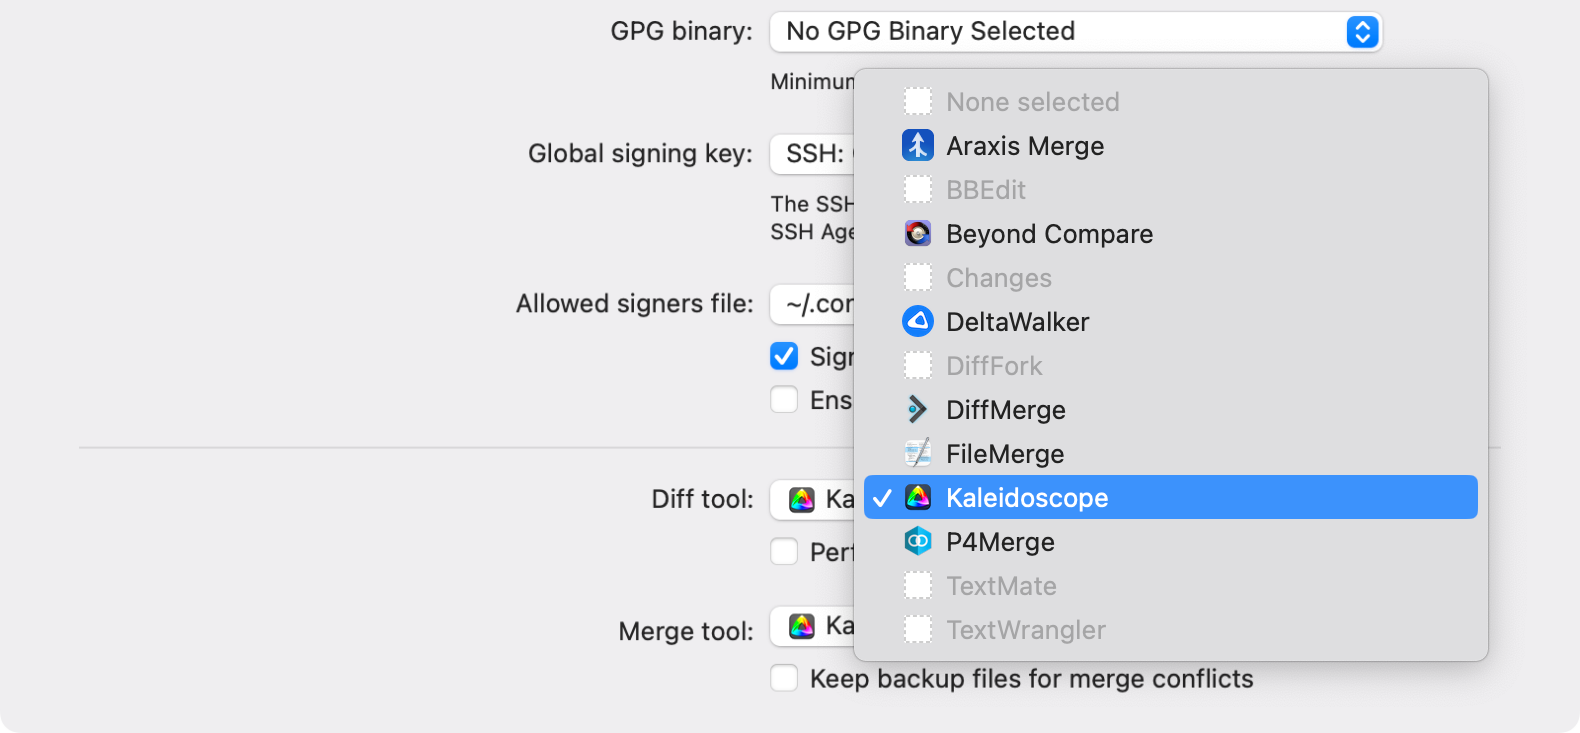Select the DeltaWalker icon

(x=916, y=320)
